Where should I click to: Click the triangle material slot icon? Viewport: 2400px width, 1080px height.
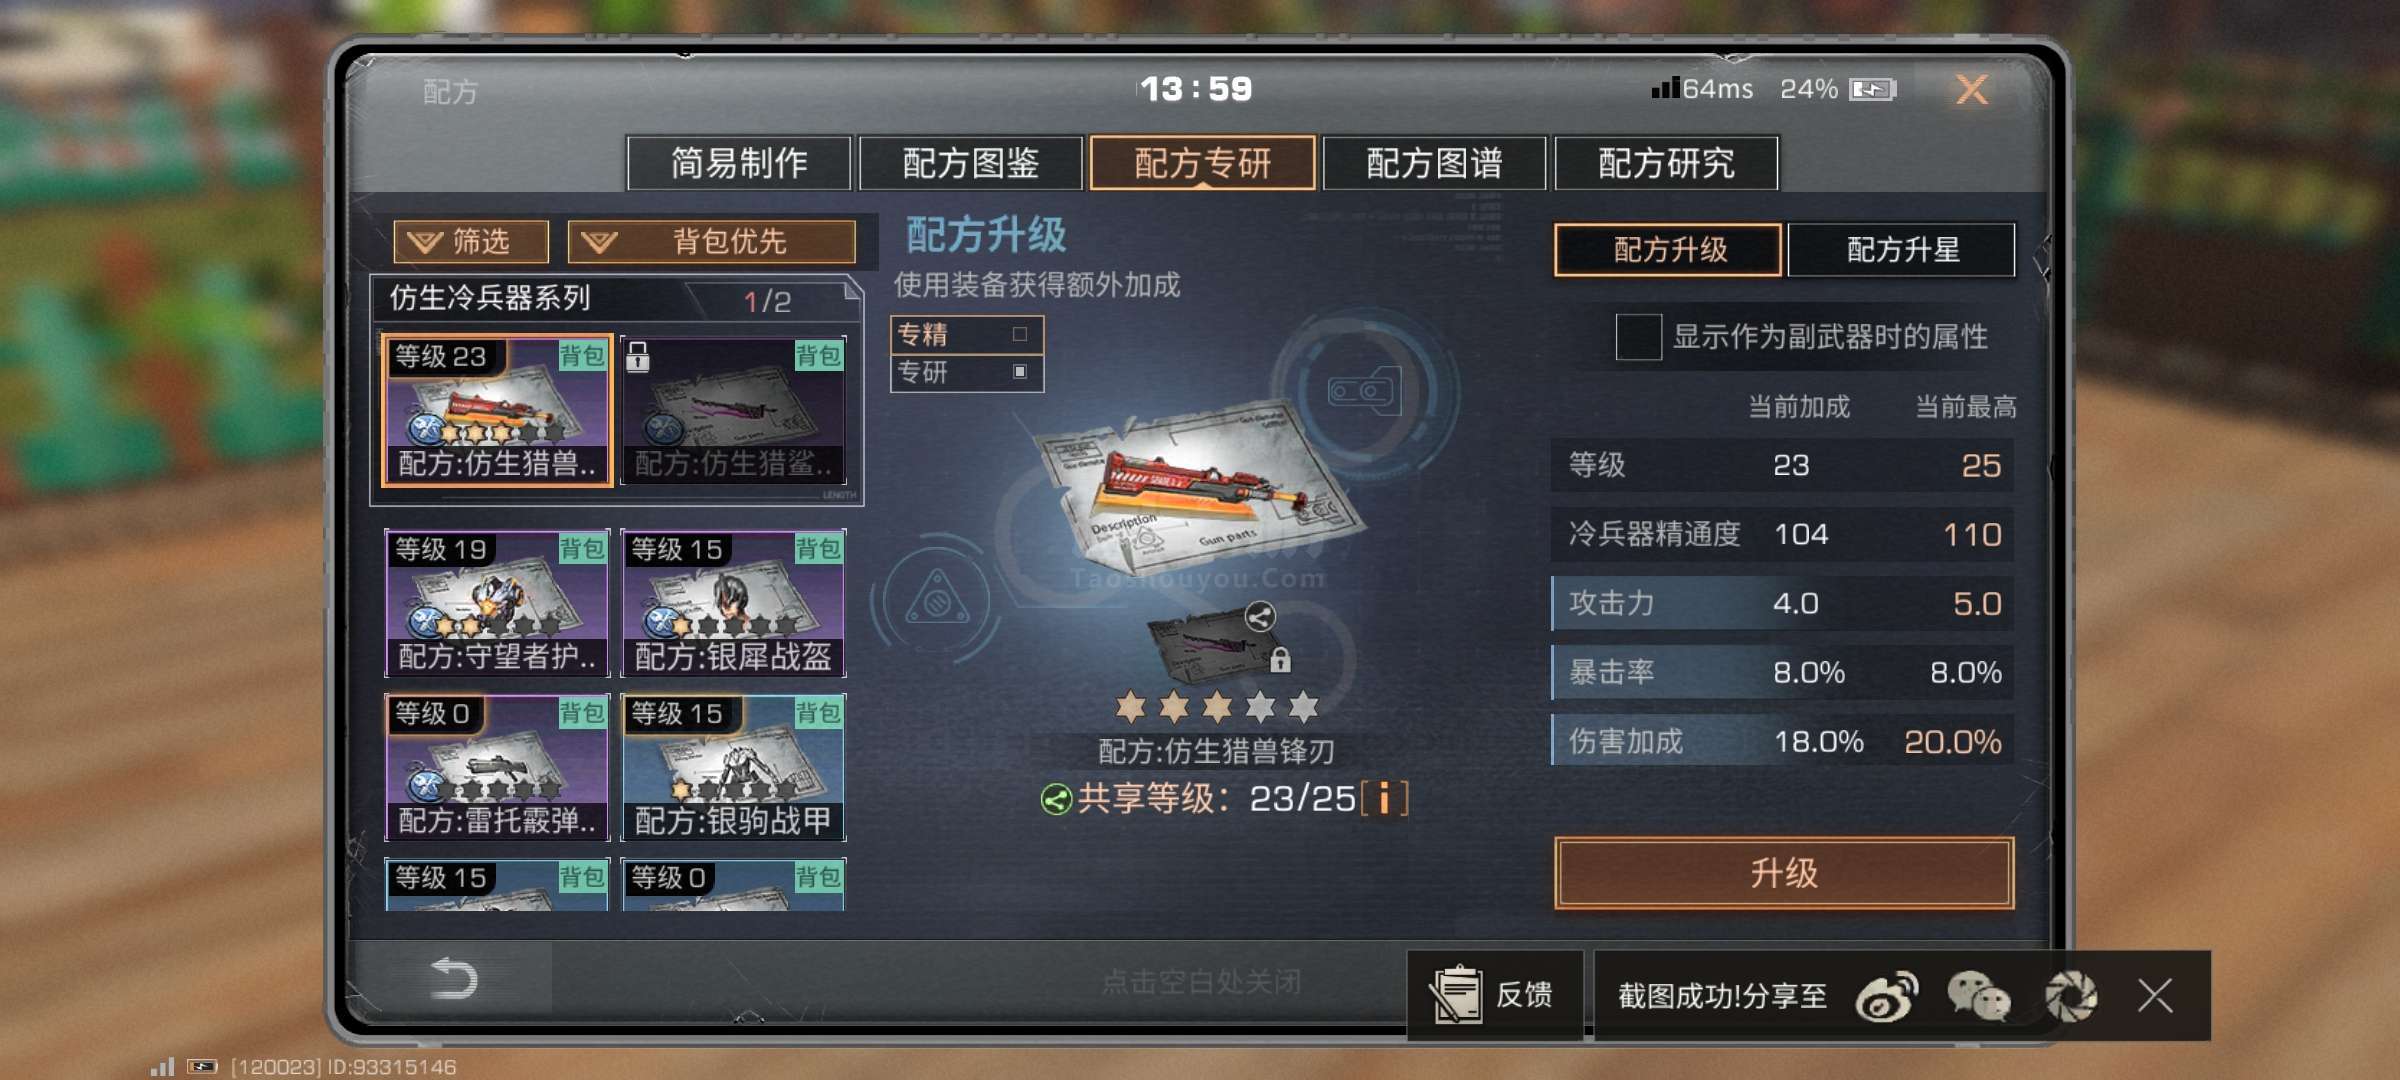(x=937, y=600)
